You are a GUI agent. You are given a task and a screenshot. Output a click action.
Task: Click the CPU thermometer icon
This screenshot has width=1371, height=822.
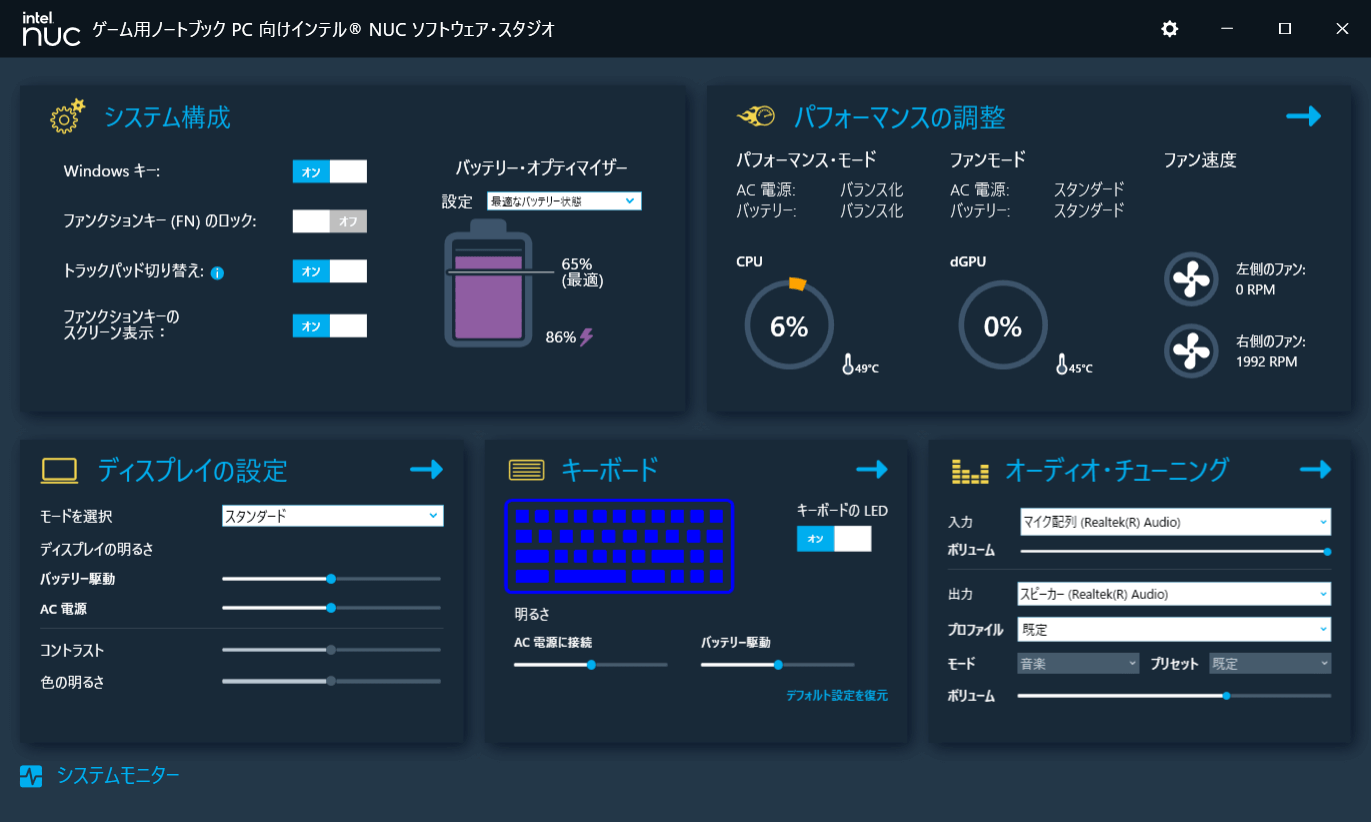(848, 365)
